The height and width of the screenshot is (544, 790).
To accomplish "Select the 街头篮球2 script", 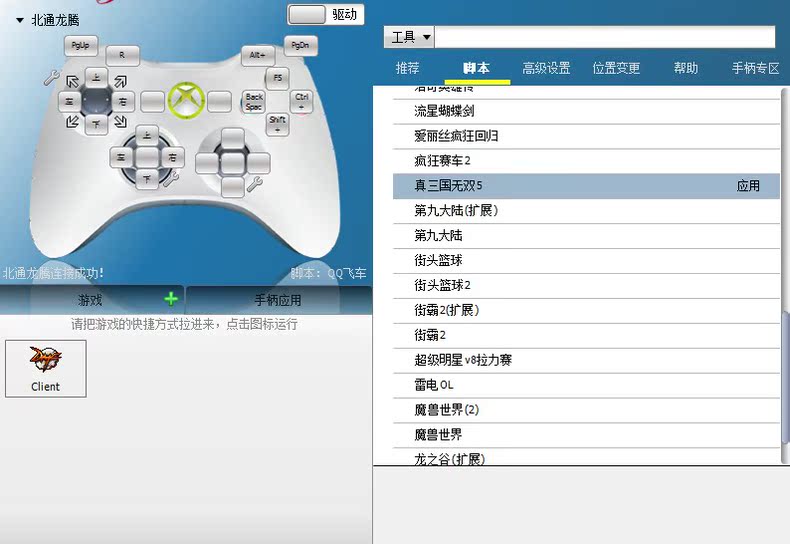I will point(586,286).
